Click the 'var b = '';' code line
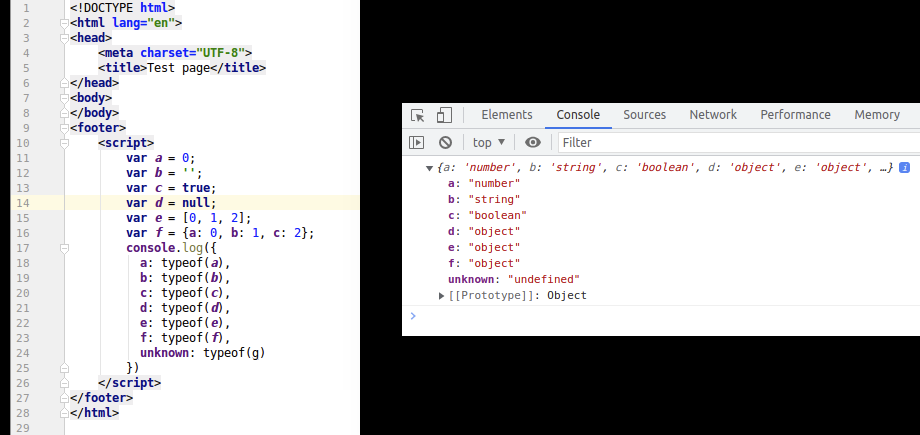 164,173
